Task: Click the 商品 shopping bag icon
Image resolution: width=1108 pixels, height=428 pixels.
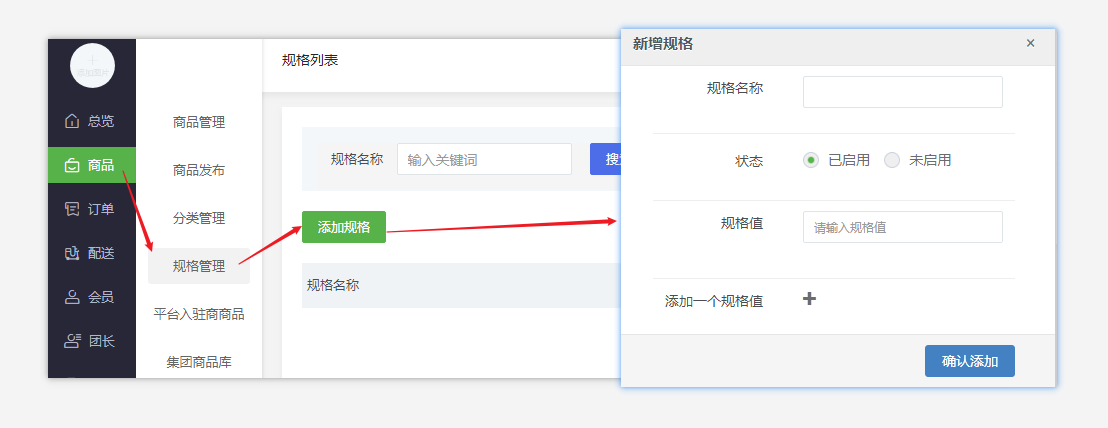Action: [x=72, y=165]
